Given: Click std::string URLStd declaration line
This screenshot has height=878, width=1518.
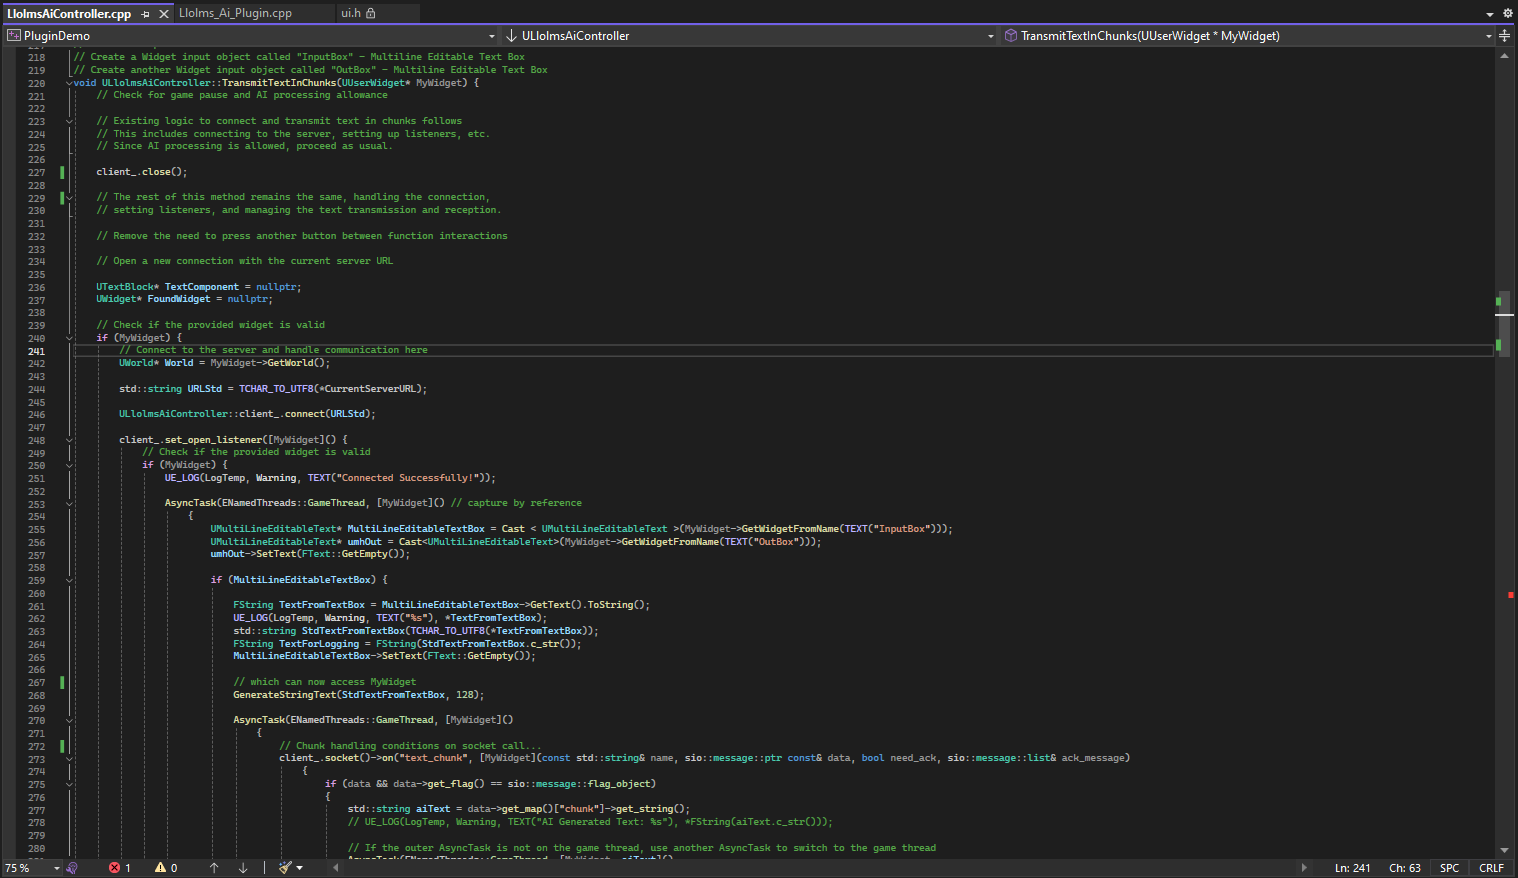Looking at the screenshot, I should coord(273,389).
